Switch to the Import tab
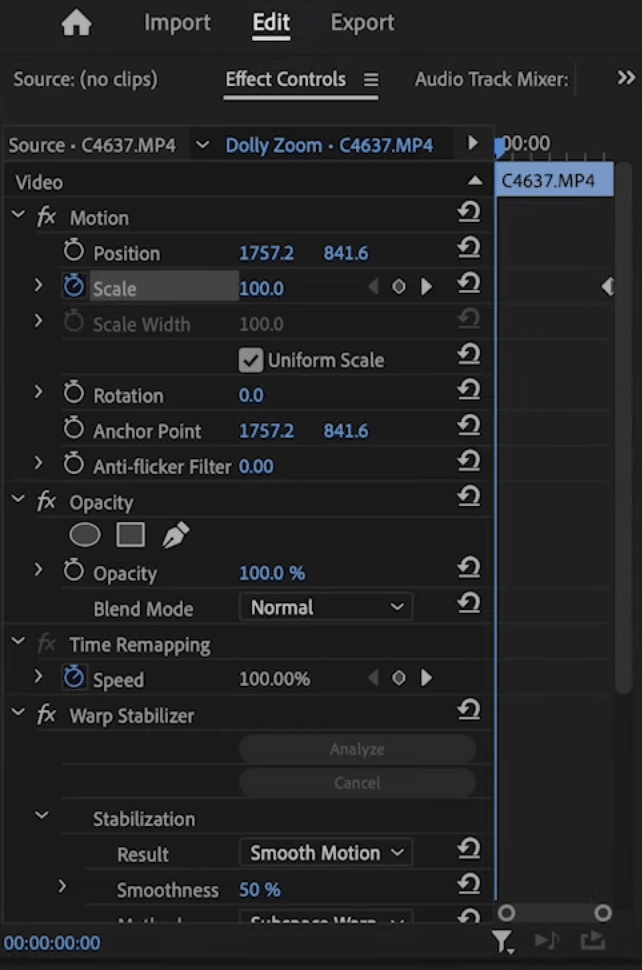 (x=177, y=23)
